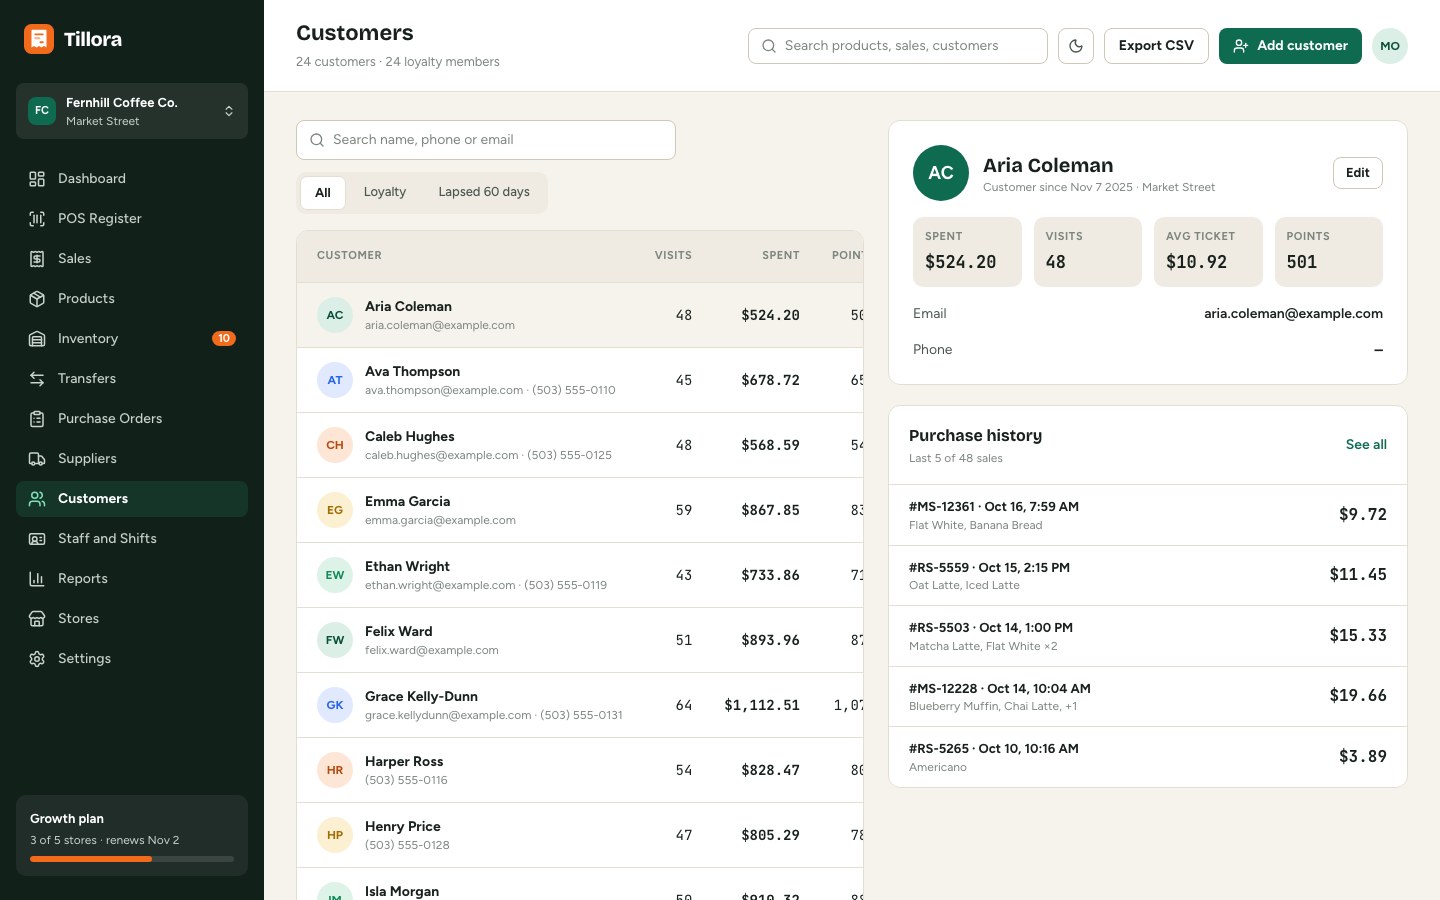The height and width of the screenshot is (900, 1440).
Task: Sort by the SPENT column header
Action: coord(781,256)
